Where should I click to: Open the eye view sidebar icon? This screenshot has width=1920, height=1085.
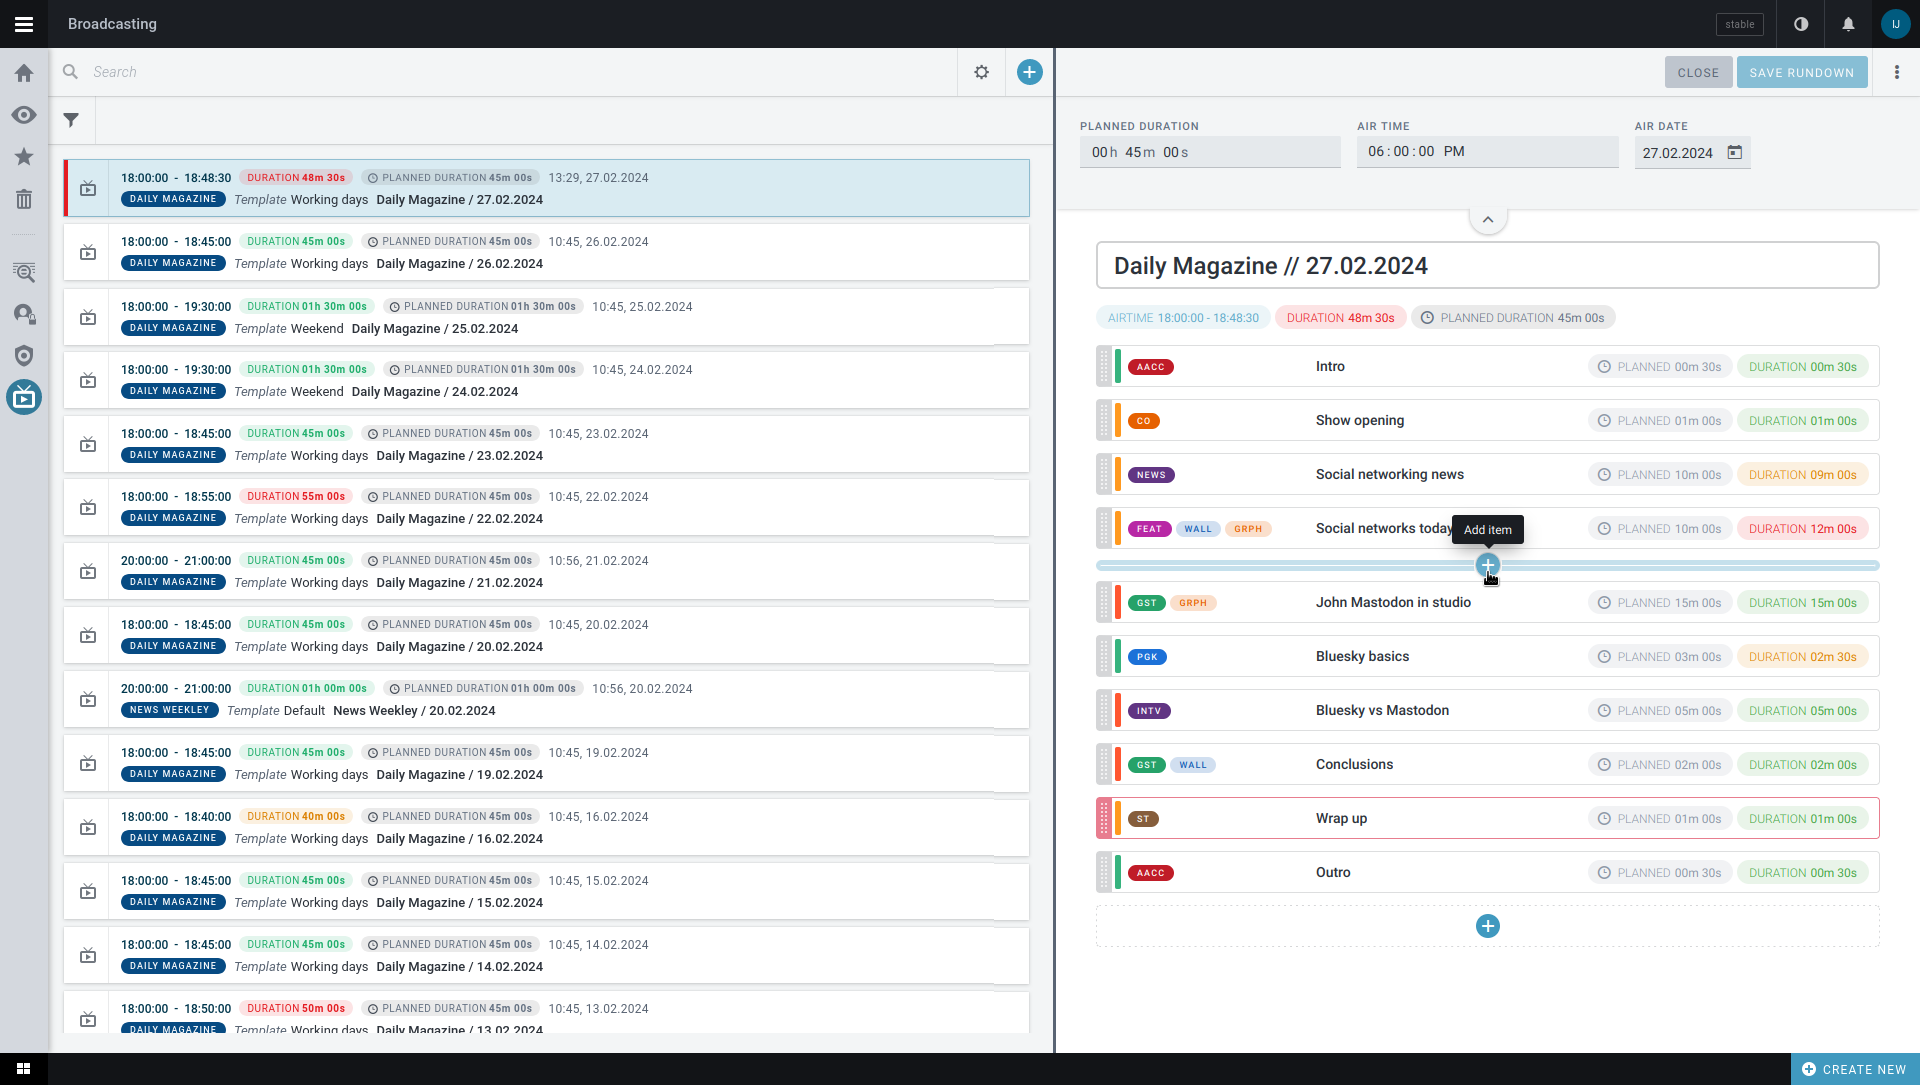point(24,115)
